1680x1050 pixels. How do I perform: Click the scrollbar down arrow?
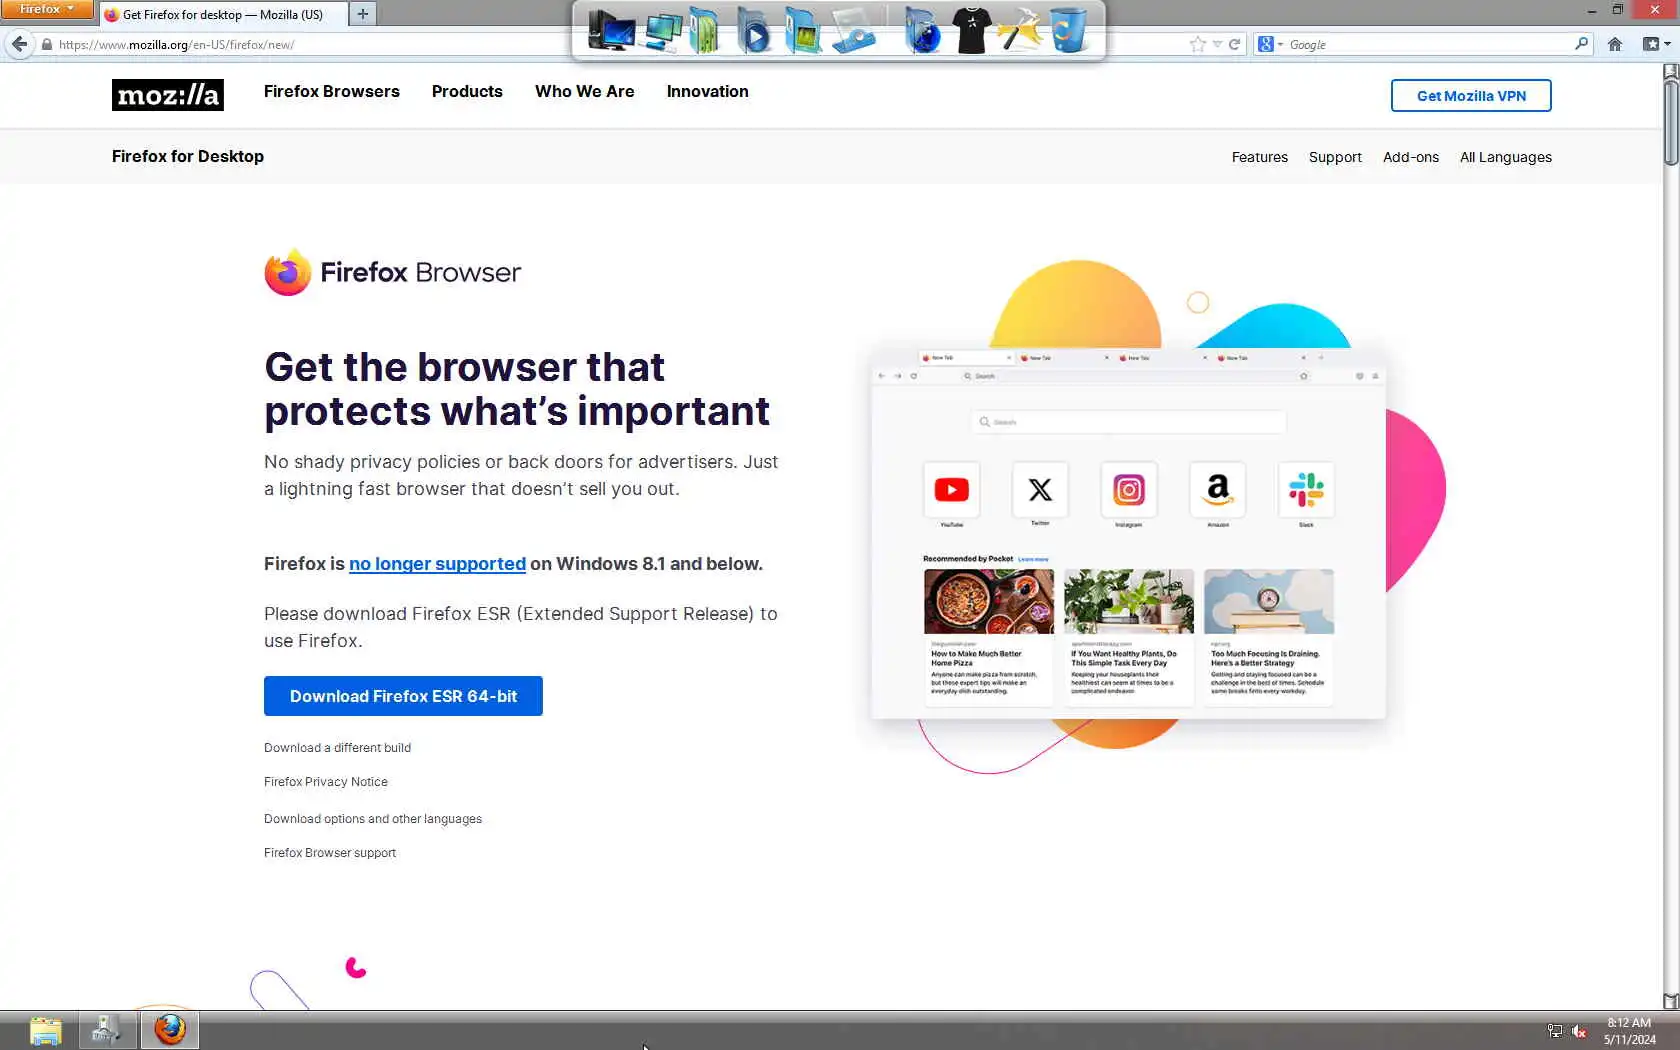coord(1671,1001)
